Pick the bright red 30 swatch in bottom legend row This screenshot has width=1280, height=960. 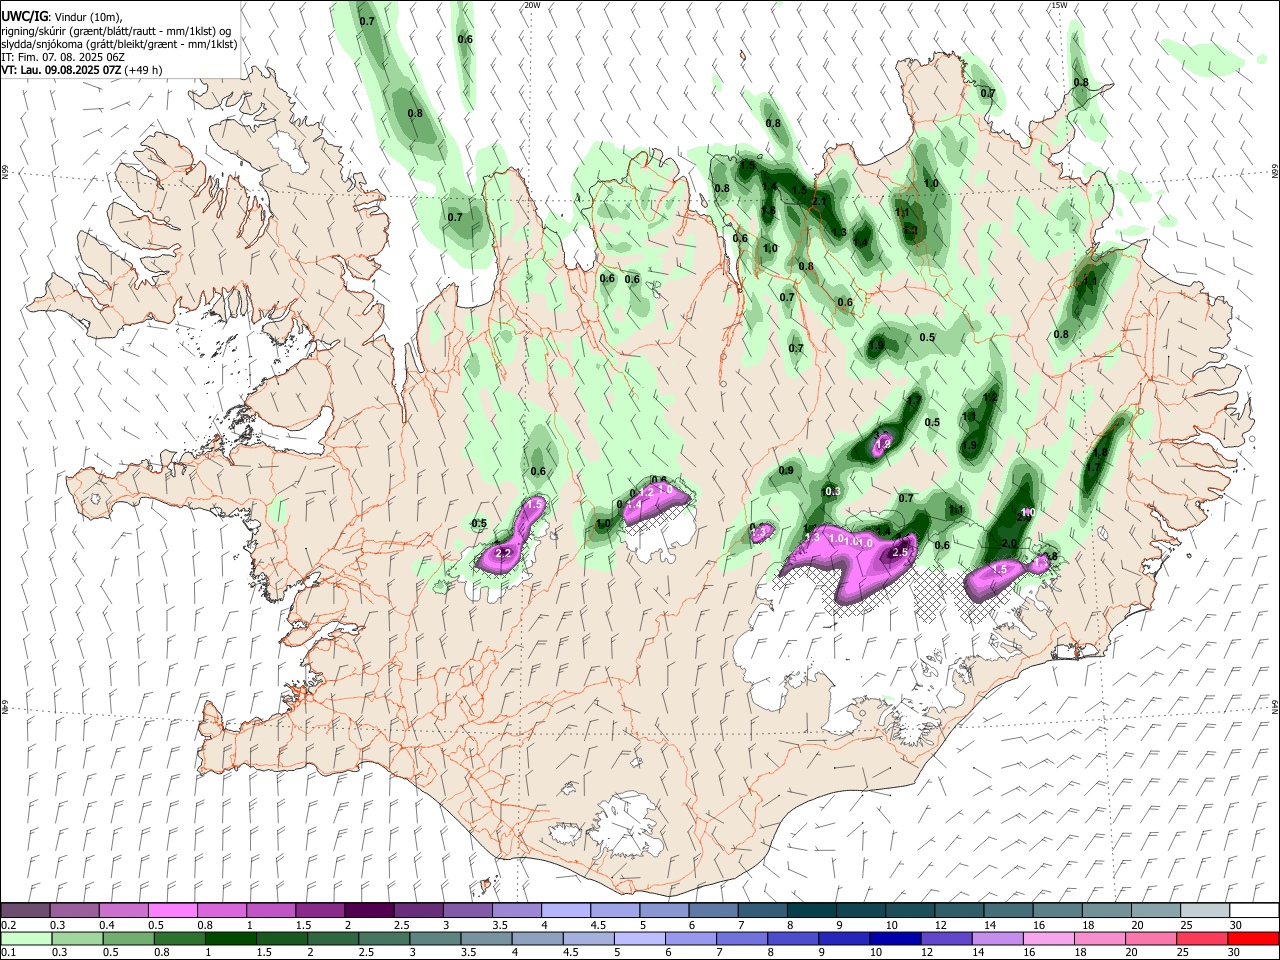(1253, 938)
